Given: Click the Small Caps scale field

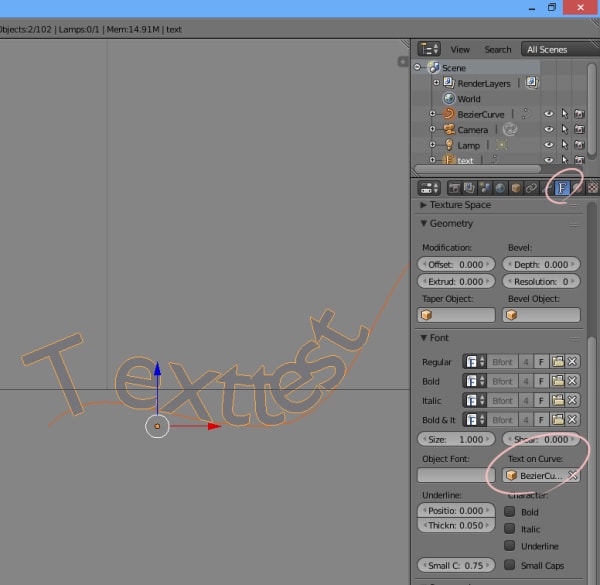Looking at the screenshot, I should 456,565.
